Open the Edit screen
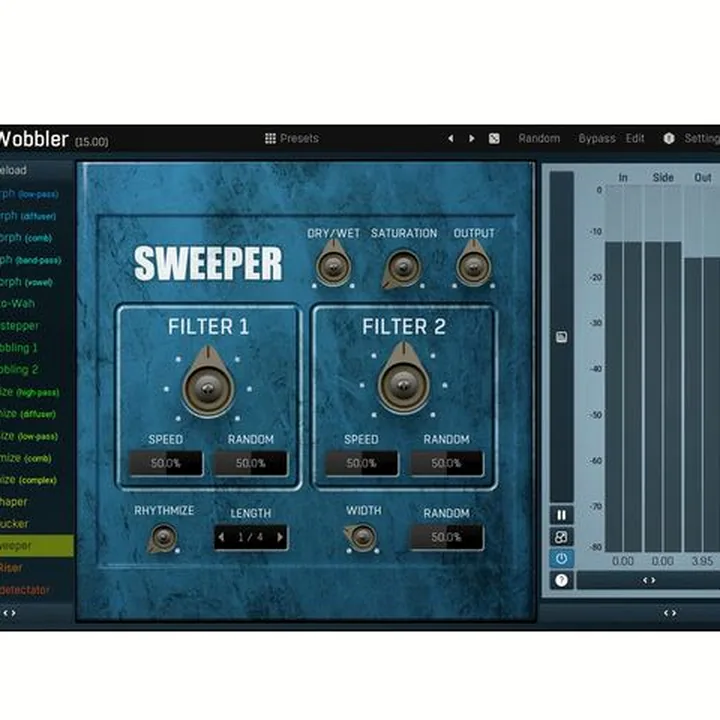 point(635,138)
